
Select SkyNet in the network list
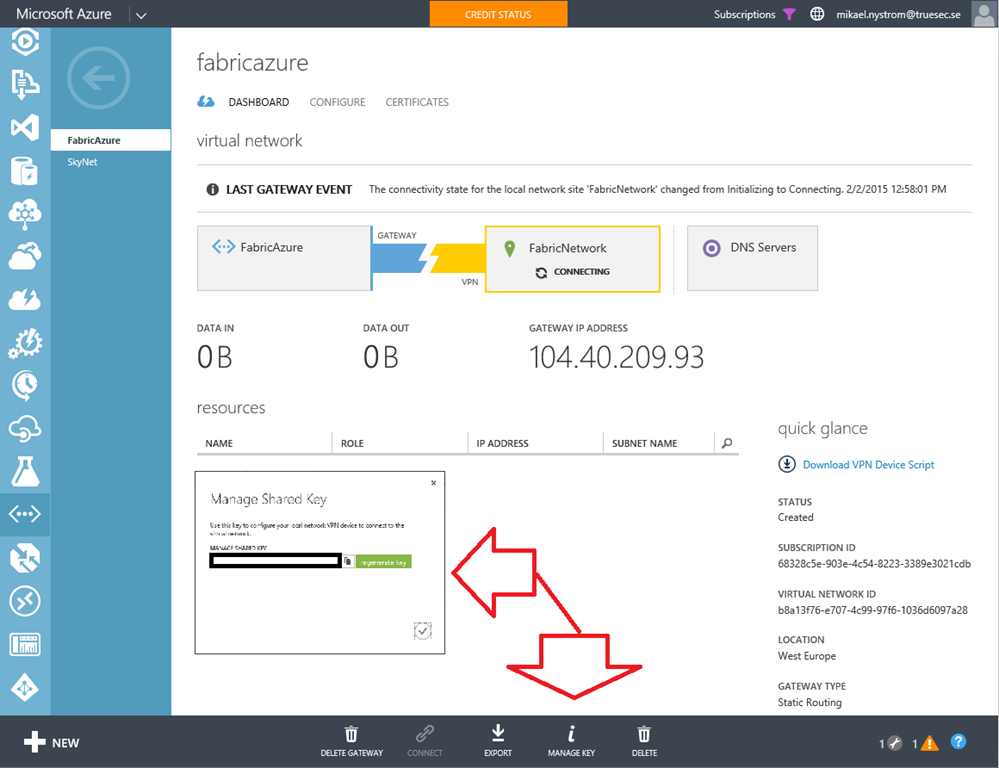[82, 161]
